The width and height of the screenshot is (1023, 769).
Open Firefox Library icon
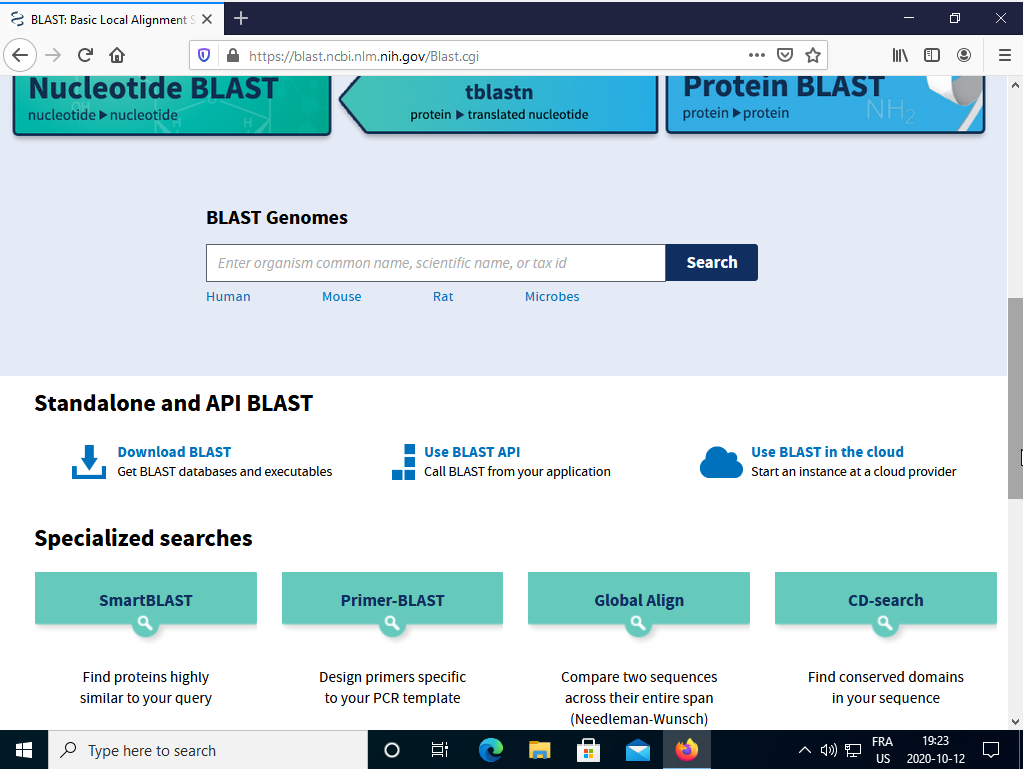(x=900, y=55)
